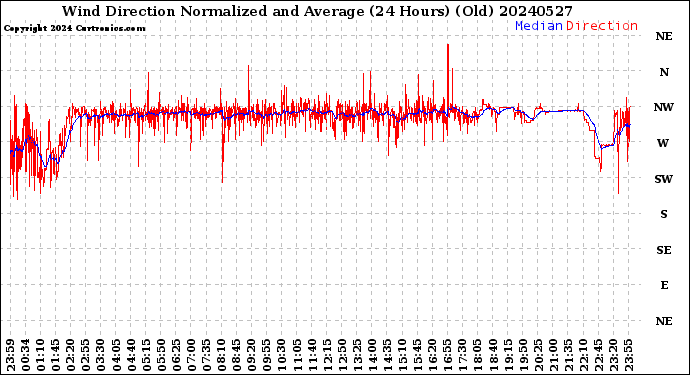Click the 05:50 time label
This screenshot has width=690, height=375.
pos(161,355)
